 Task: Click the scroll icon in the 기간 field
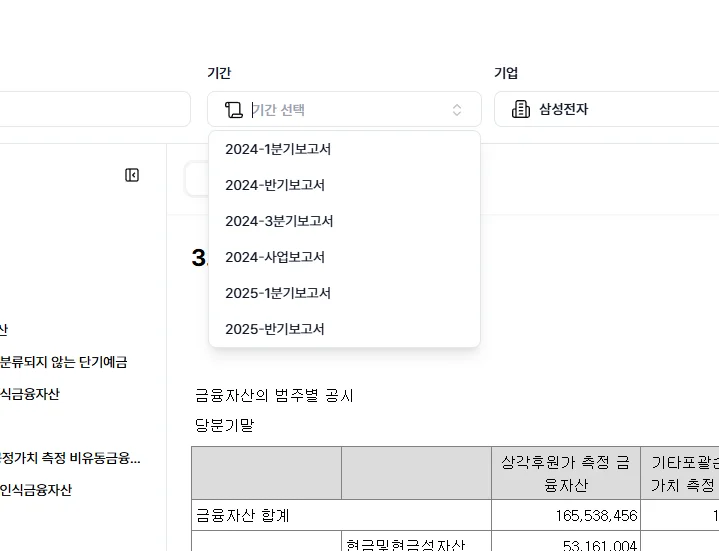[x=234, y=109]
